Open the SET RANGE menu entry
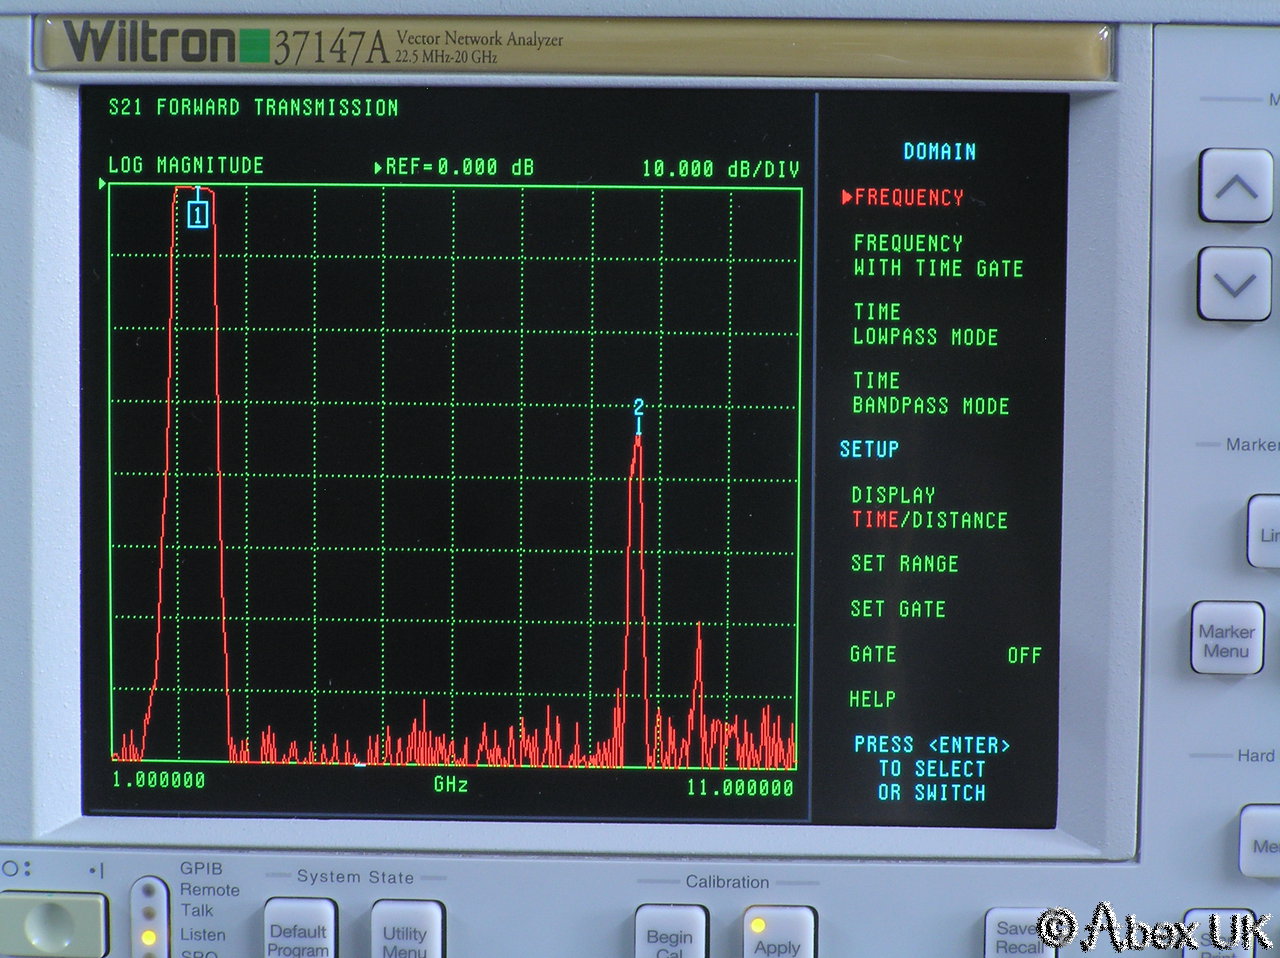Viewport: 1280px width, 958px height. (x=904, y=564)
